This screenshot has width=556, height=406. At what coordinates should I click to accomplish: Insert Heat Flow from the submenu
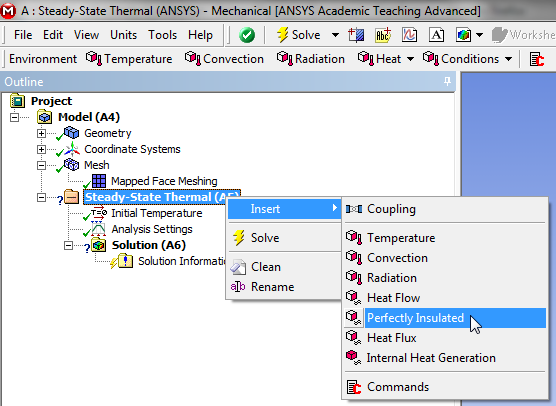pyautogui.click(x=445, y=298)
